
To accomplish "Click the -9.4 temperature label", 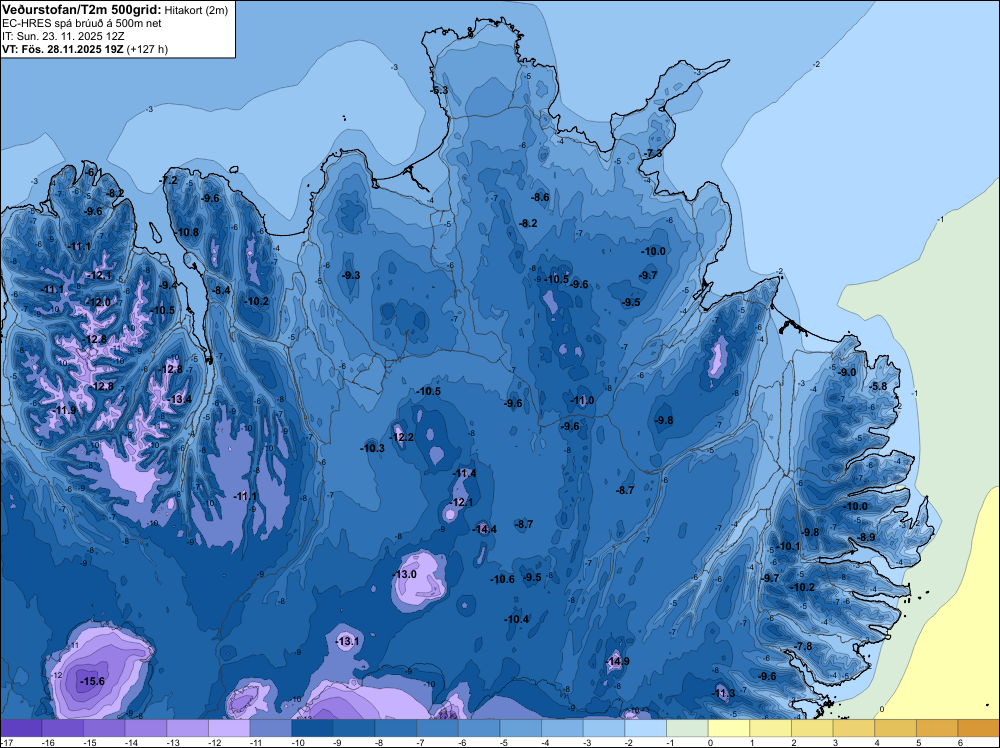I will (168, 286).
